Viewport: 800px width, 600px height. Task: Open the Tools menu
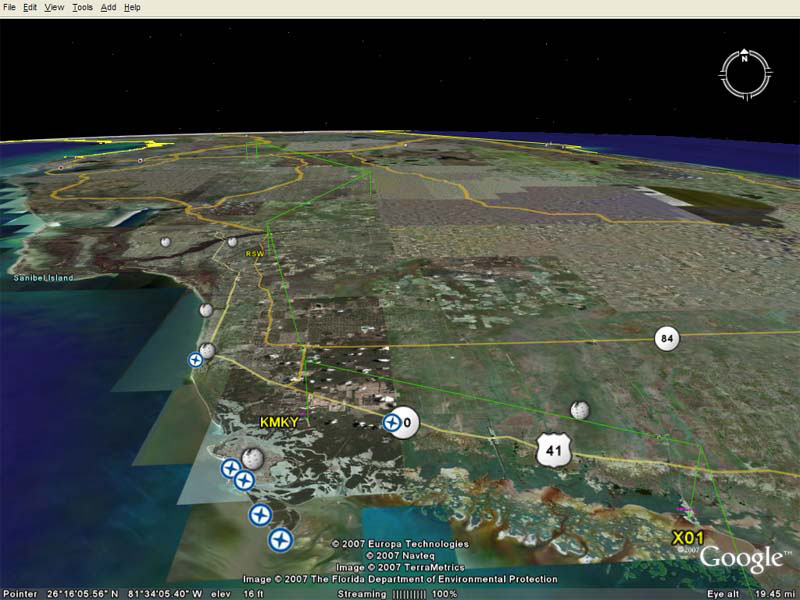pos(82,7)
